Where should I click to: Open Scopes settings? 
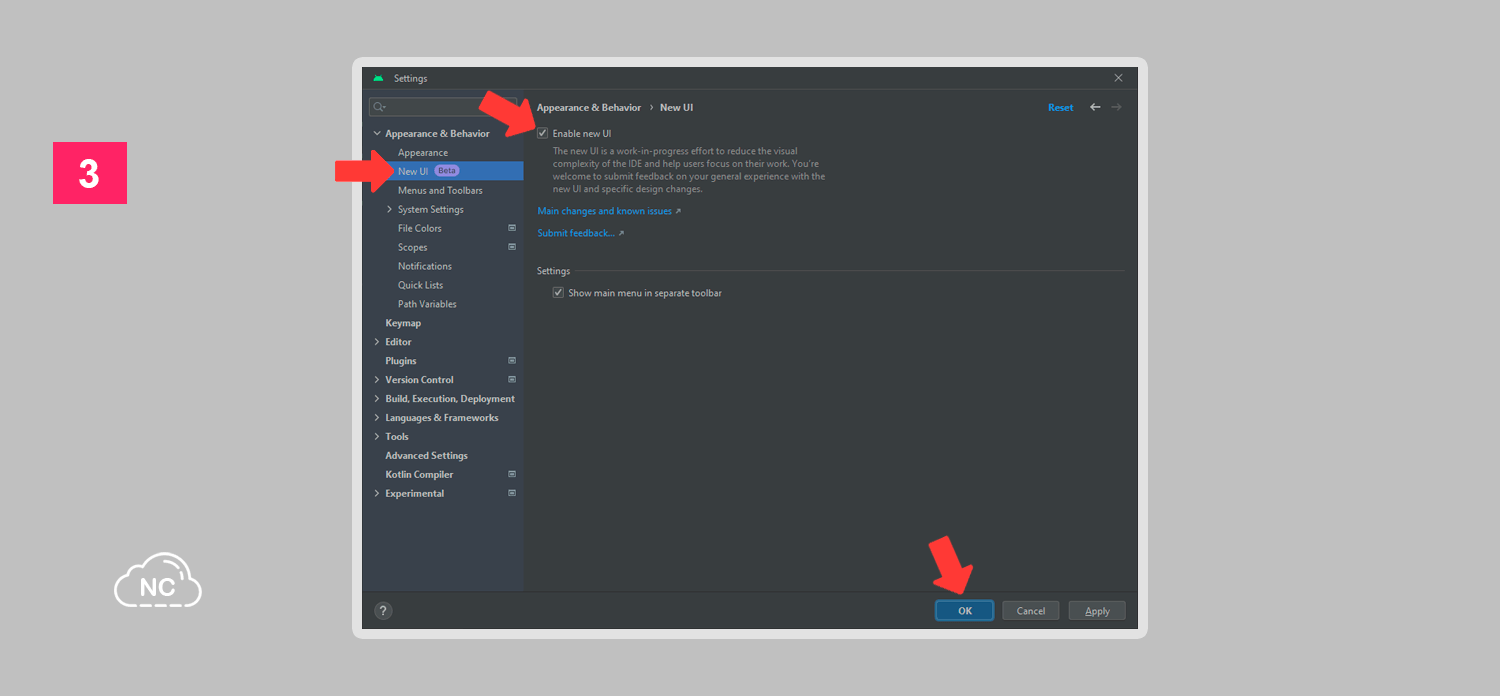tap(413, 248)
